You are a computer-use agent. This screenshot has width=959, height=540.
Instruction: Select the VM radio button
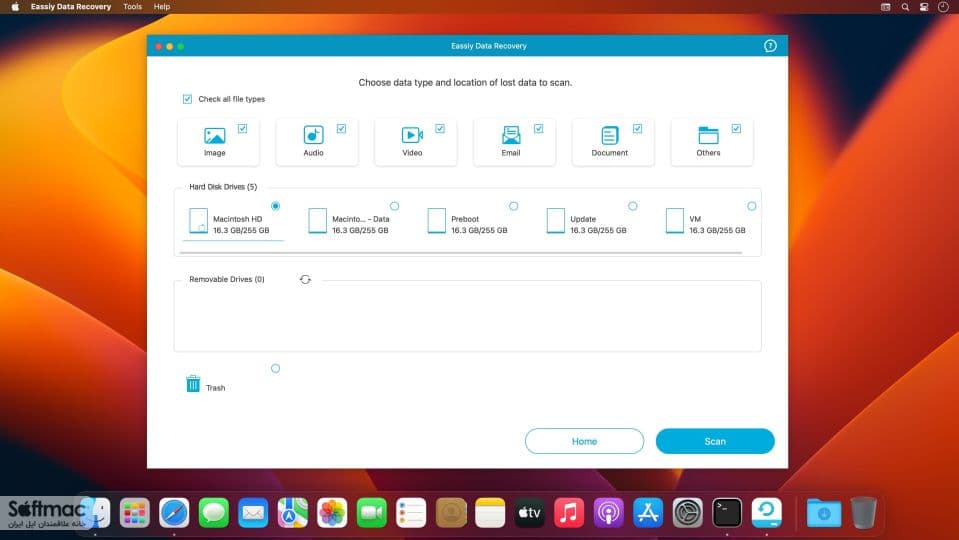click(752, 206)
